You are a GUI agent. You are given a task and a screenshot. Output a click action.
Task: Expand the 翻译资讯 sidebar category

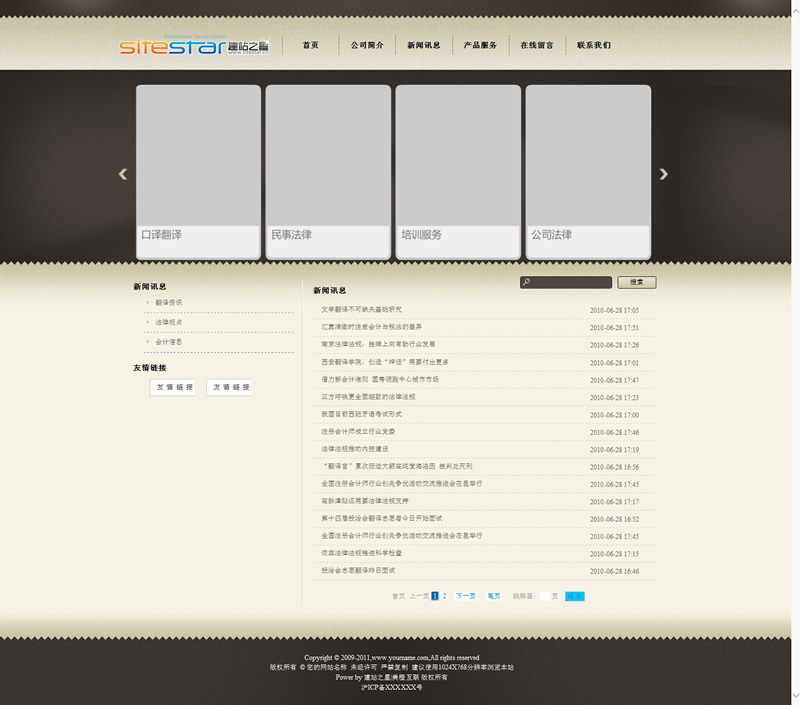(x=169, y=302)
